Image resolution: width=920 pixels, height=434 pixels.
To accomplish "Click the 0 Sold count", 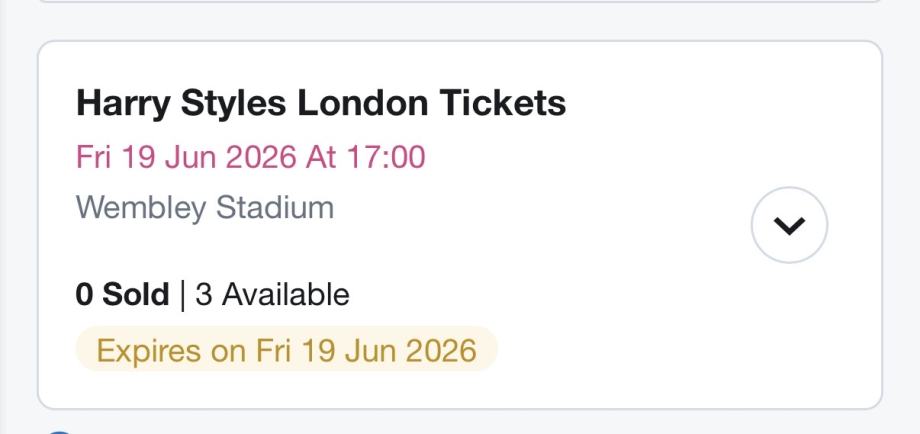I will 122,295.
